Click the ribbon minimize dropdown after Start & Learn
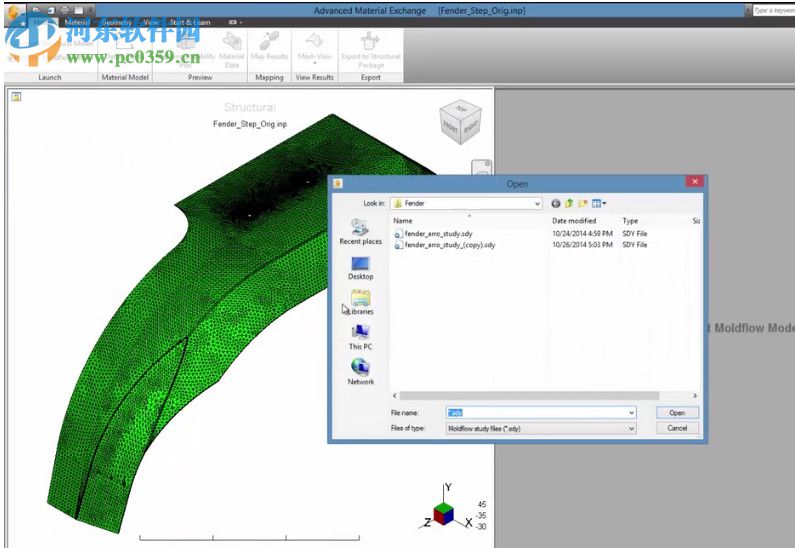This screenshot has height=548, width=795. 235,22
